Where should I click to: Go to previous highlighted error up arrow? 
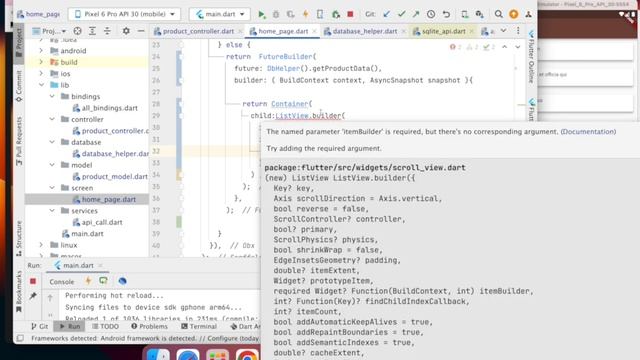point(504,47)
